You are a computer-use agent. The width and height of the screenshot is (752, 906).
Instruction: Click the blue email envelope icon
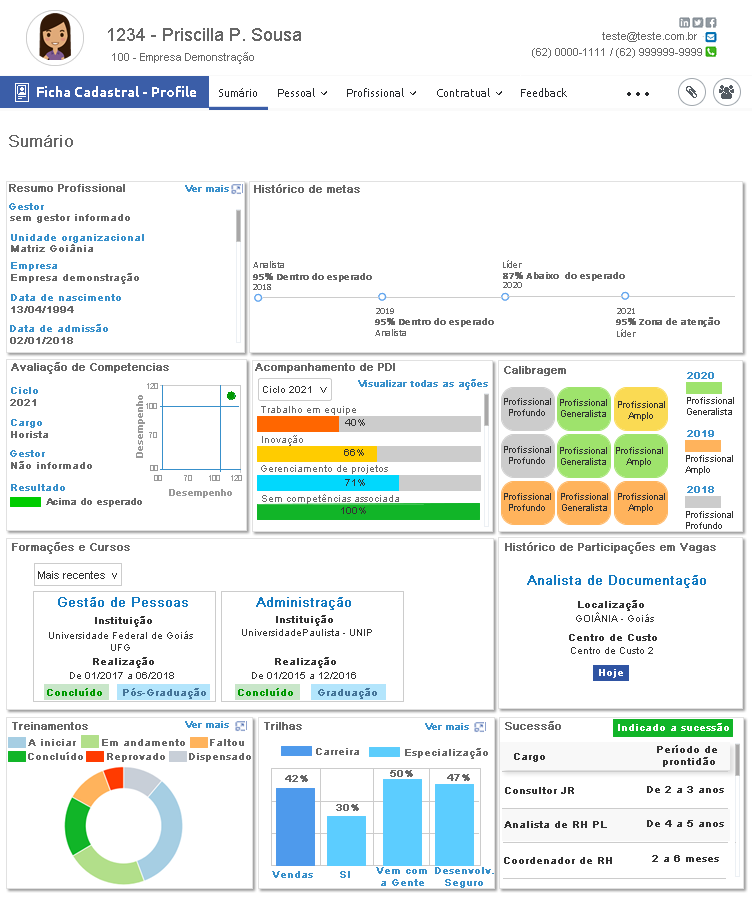coord(711,37)
